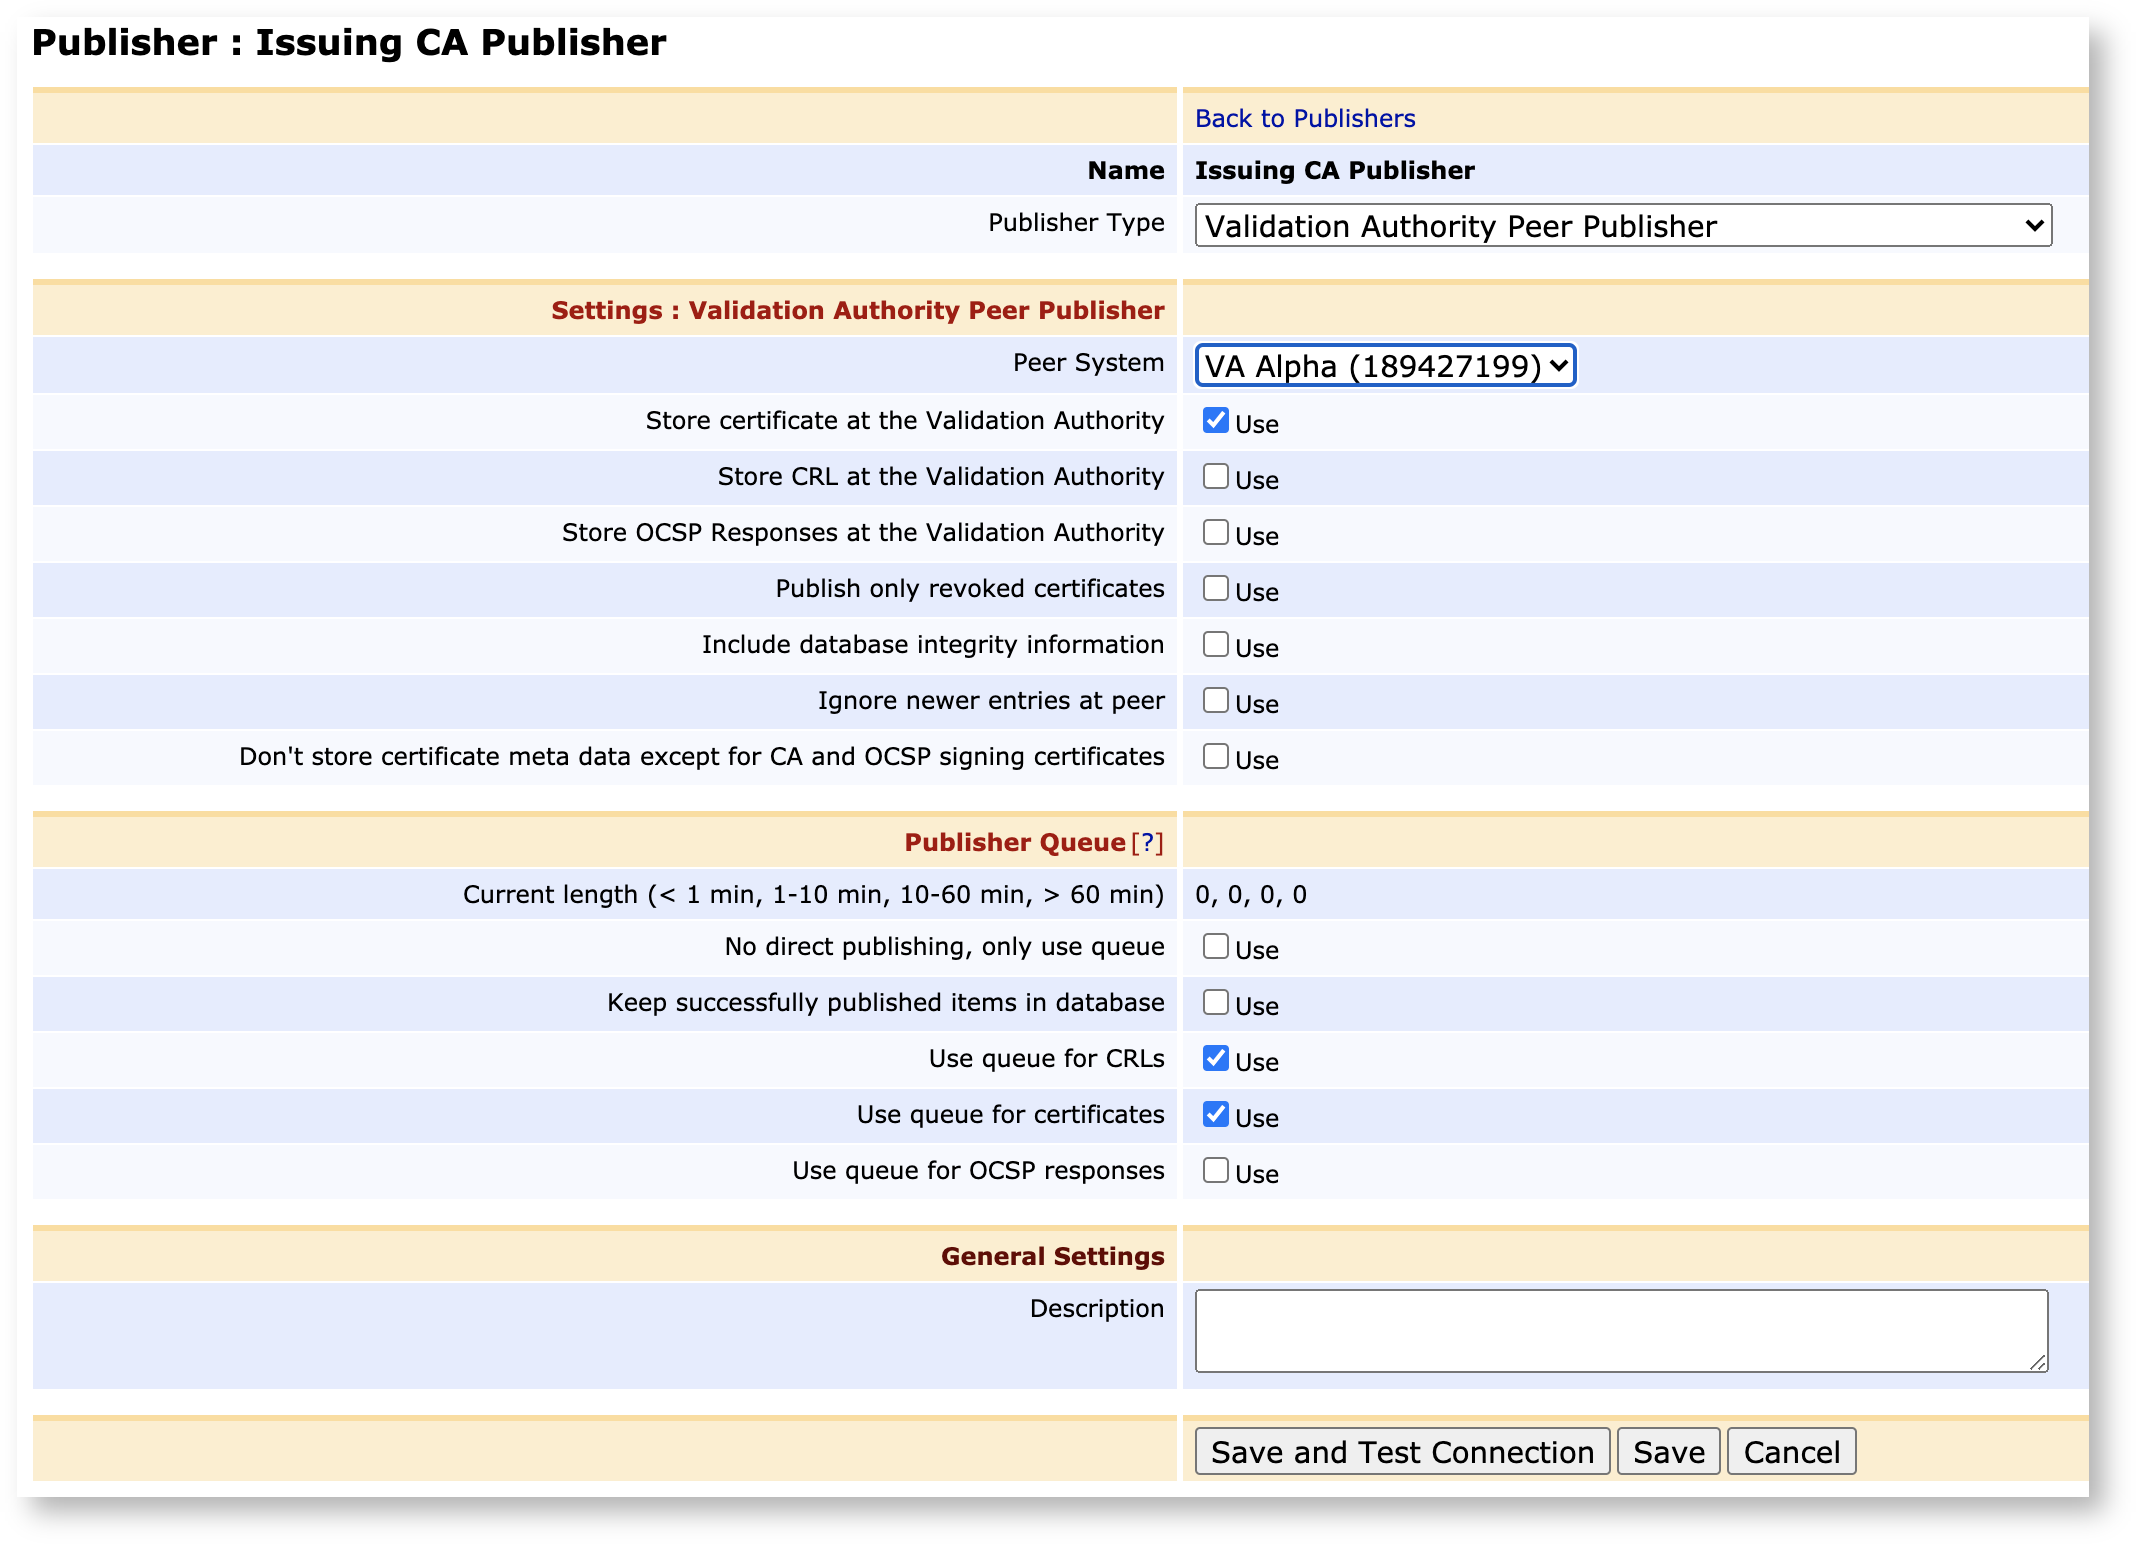Enable Include database integrity information
Viewport: 2137px width, 1545px height.
coord(1215,644)
